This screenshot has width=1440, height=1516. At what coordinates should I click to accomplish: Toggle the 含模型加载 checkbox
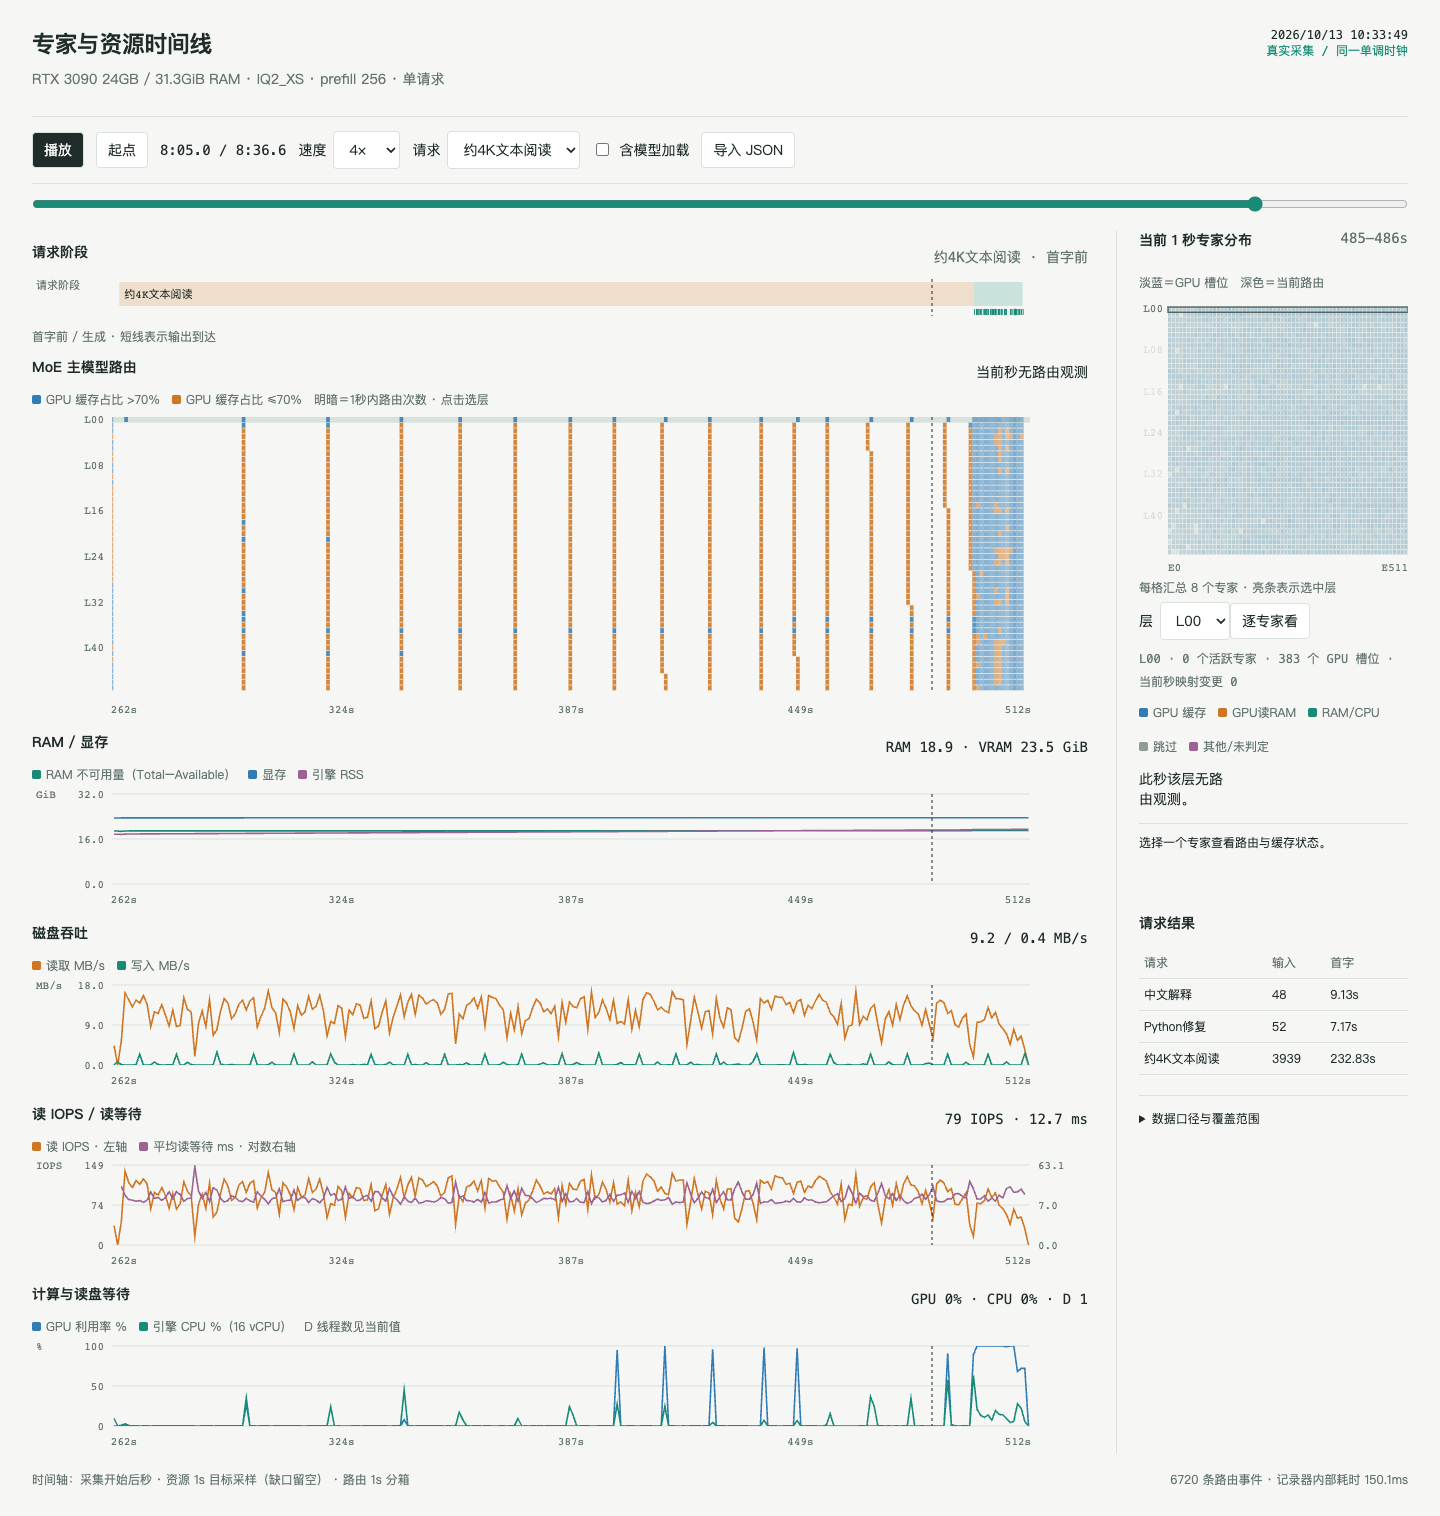pos(603,150)
